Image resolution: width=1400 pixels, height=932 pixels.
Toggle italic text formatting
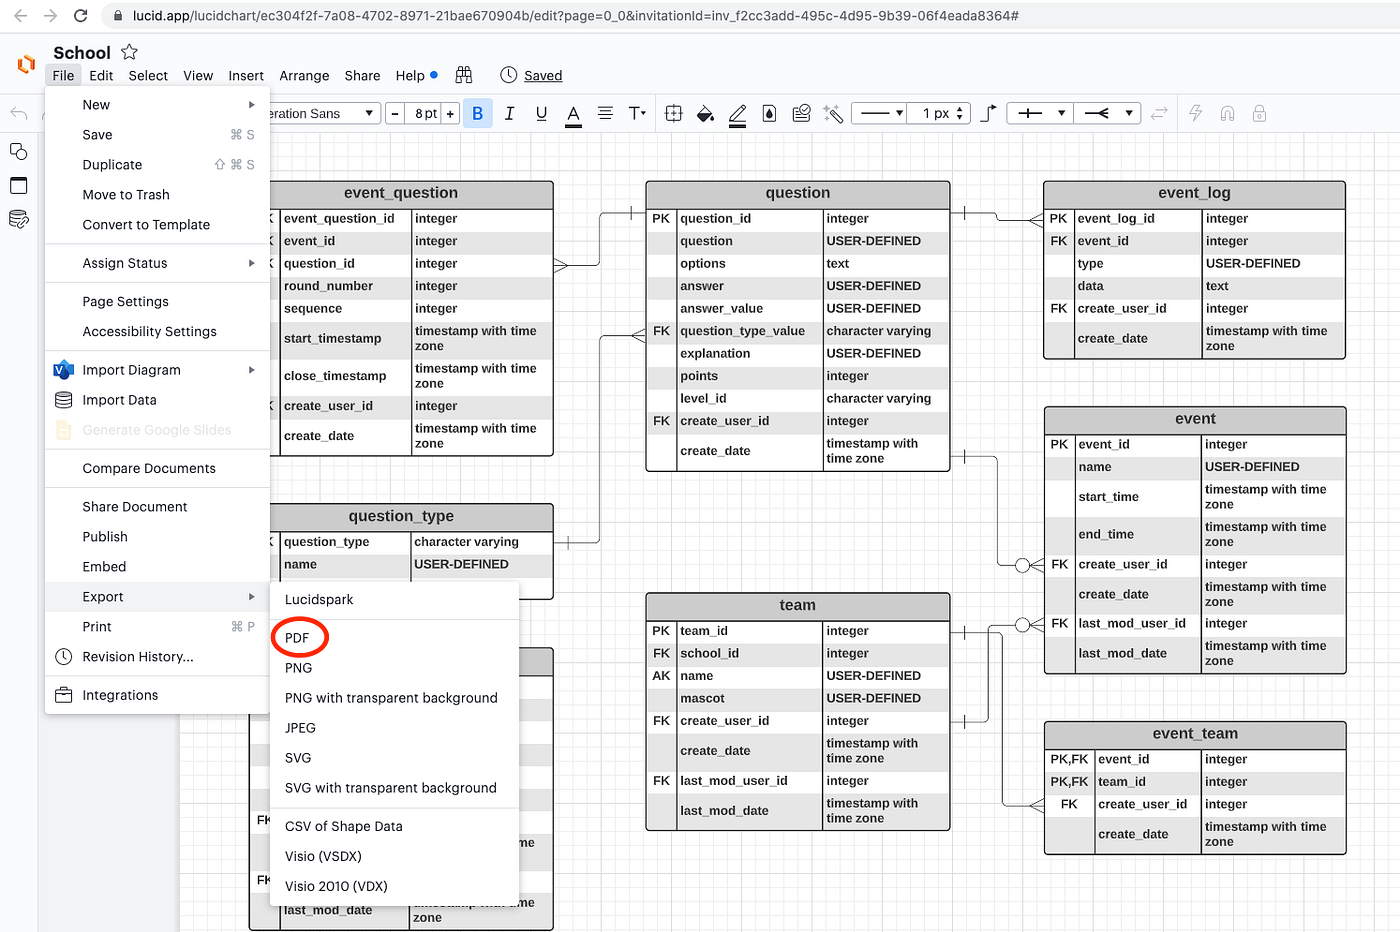point(510,113)
